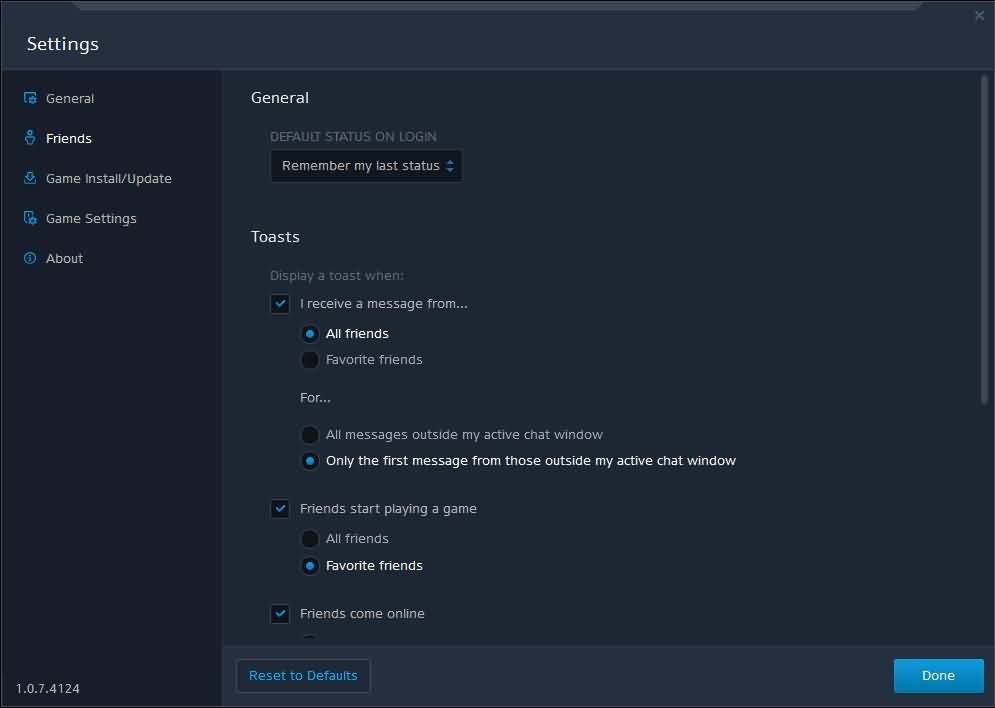Click the Friends person icon in sidebar
Screen dimensions: 995x708
pos(30,138)
